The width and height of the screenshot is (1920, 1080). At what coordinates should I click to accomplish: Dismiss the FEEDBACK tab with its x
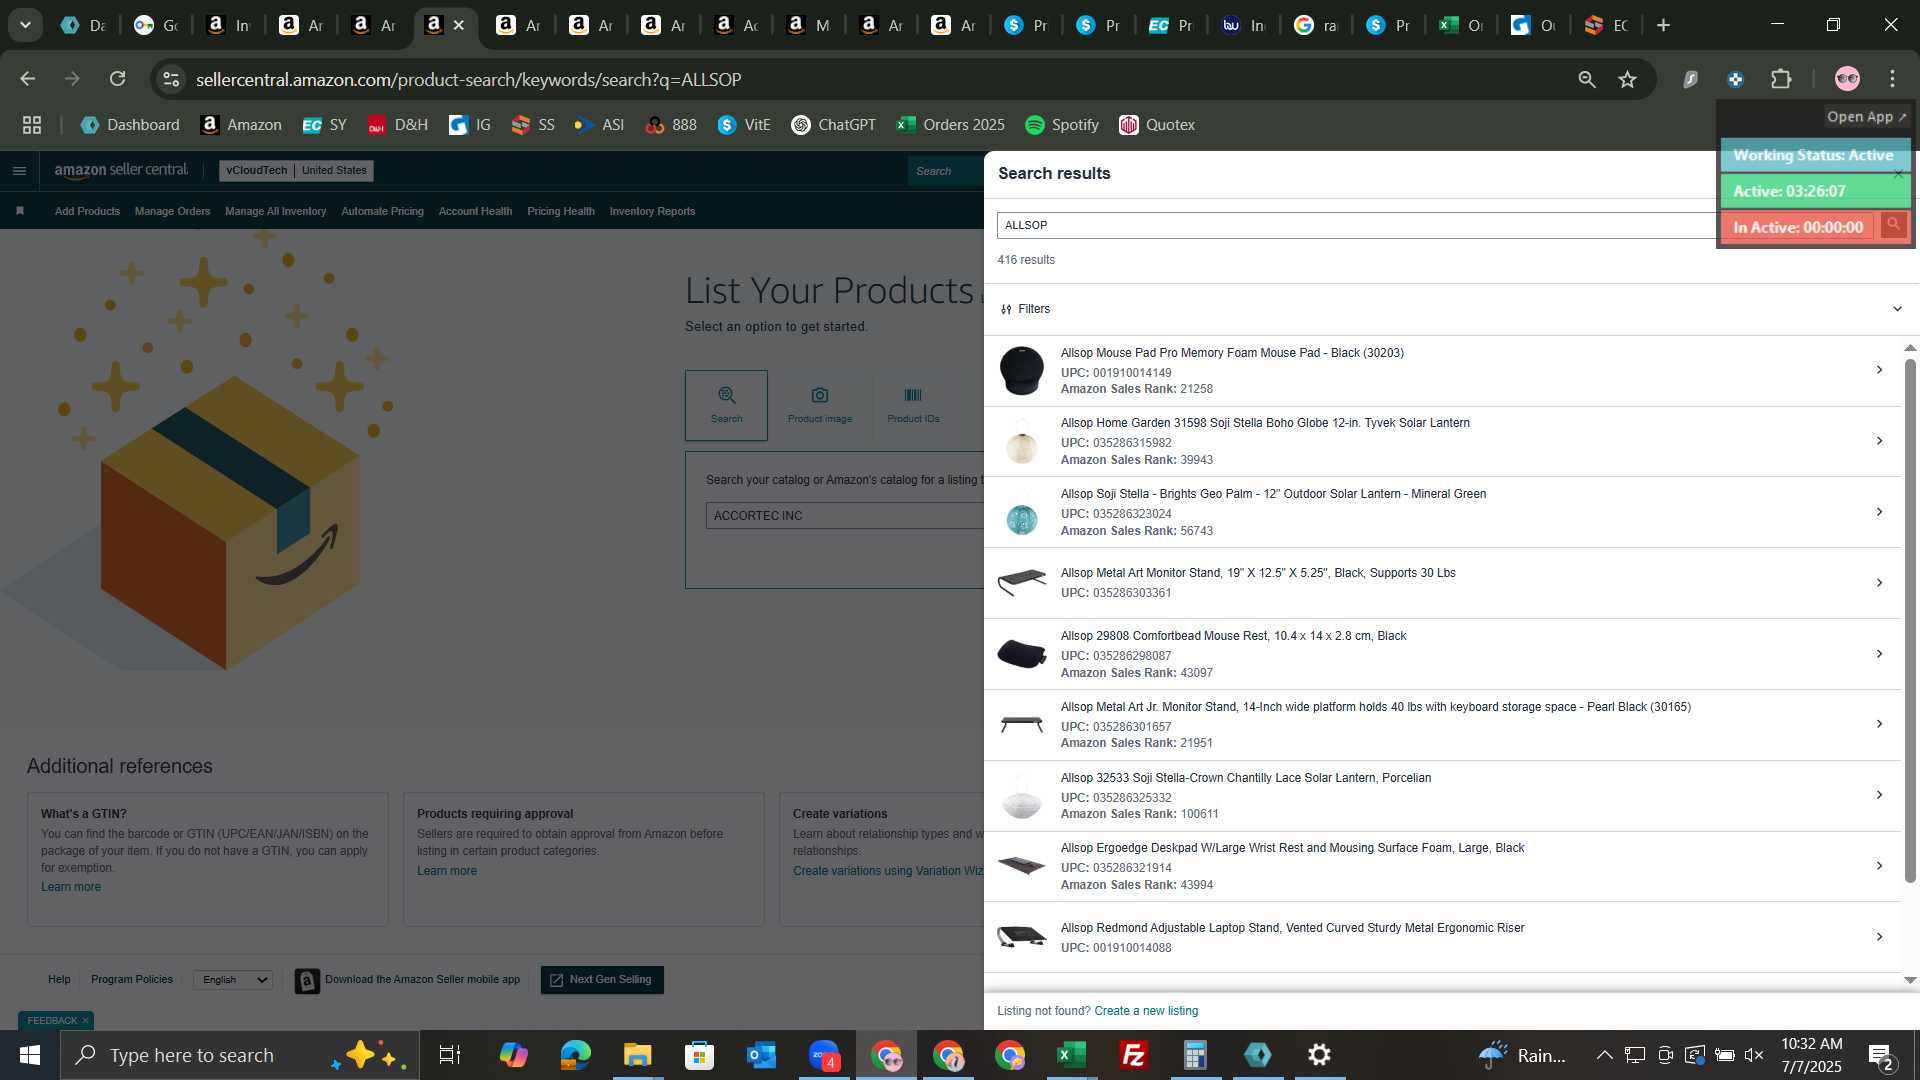tap(85, 1021)
